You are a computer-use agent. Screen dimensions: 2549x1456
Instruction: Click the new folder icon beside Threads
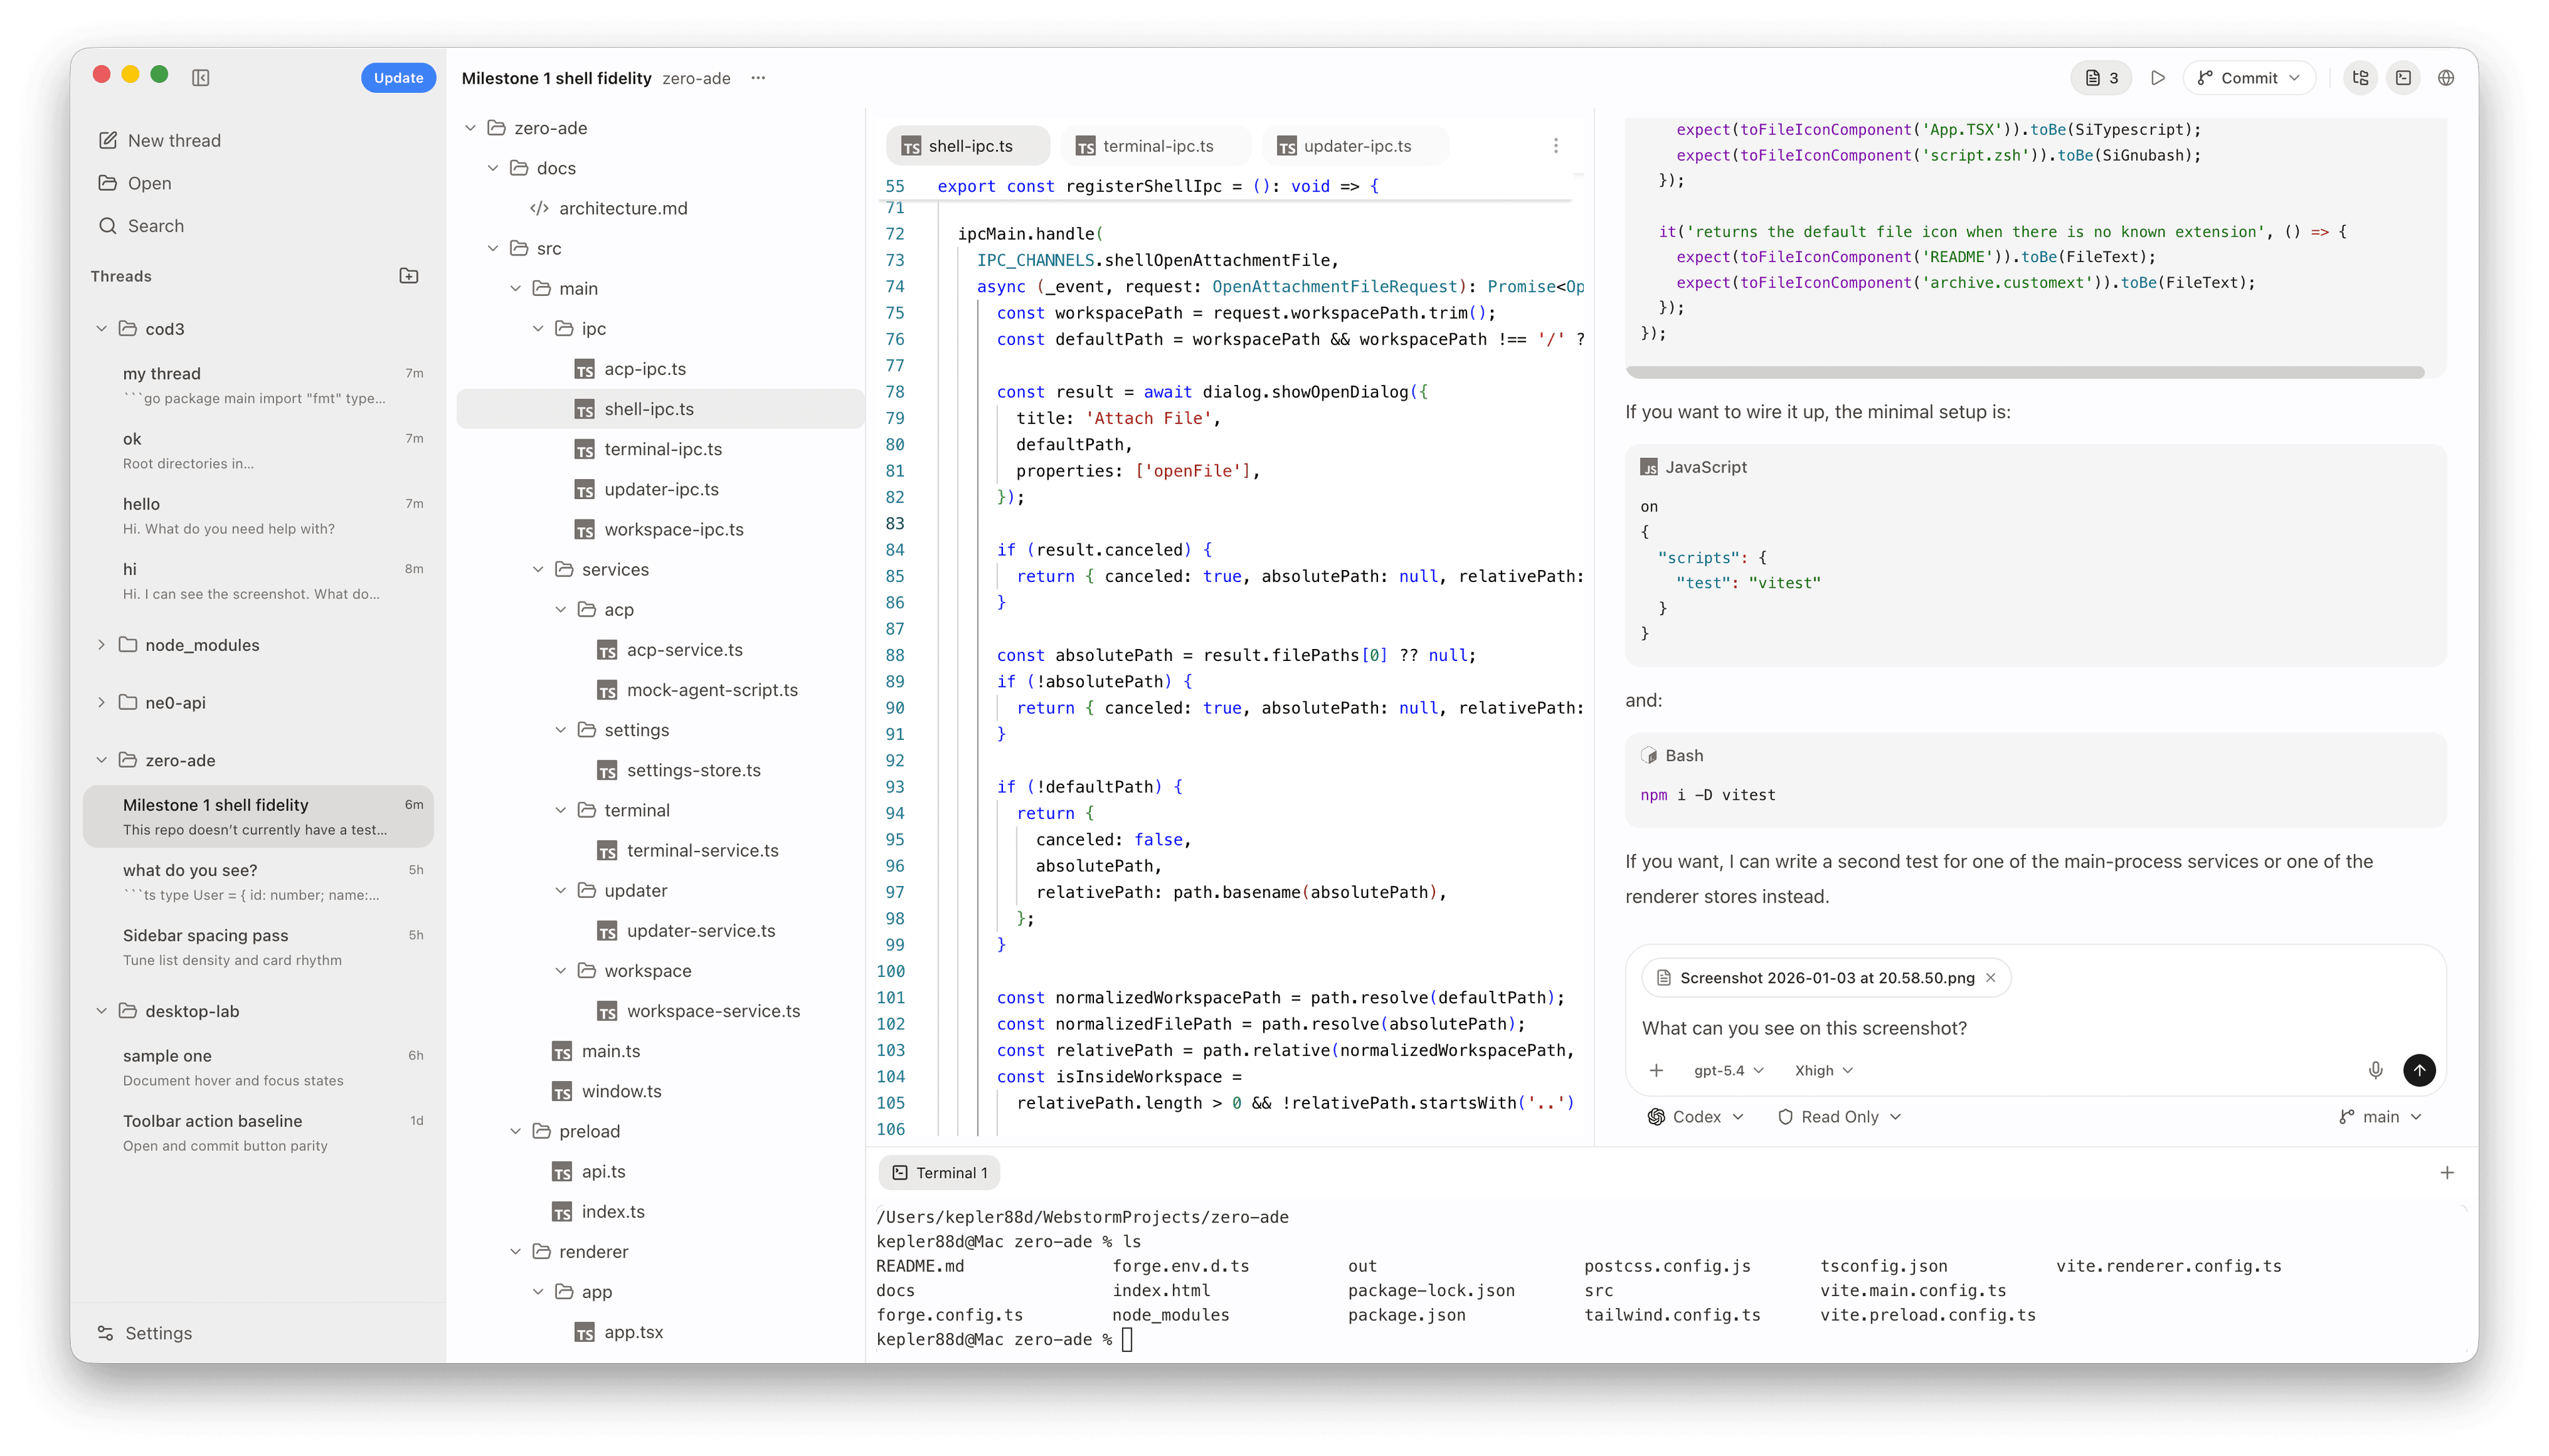click(408, 276)
